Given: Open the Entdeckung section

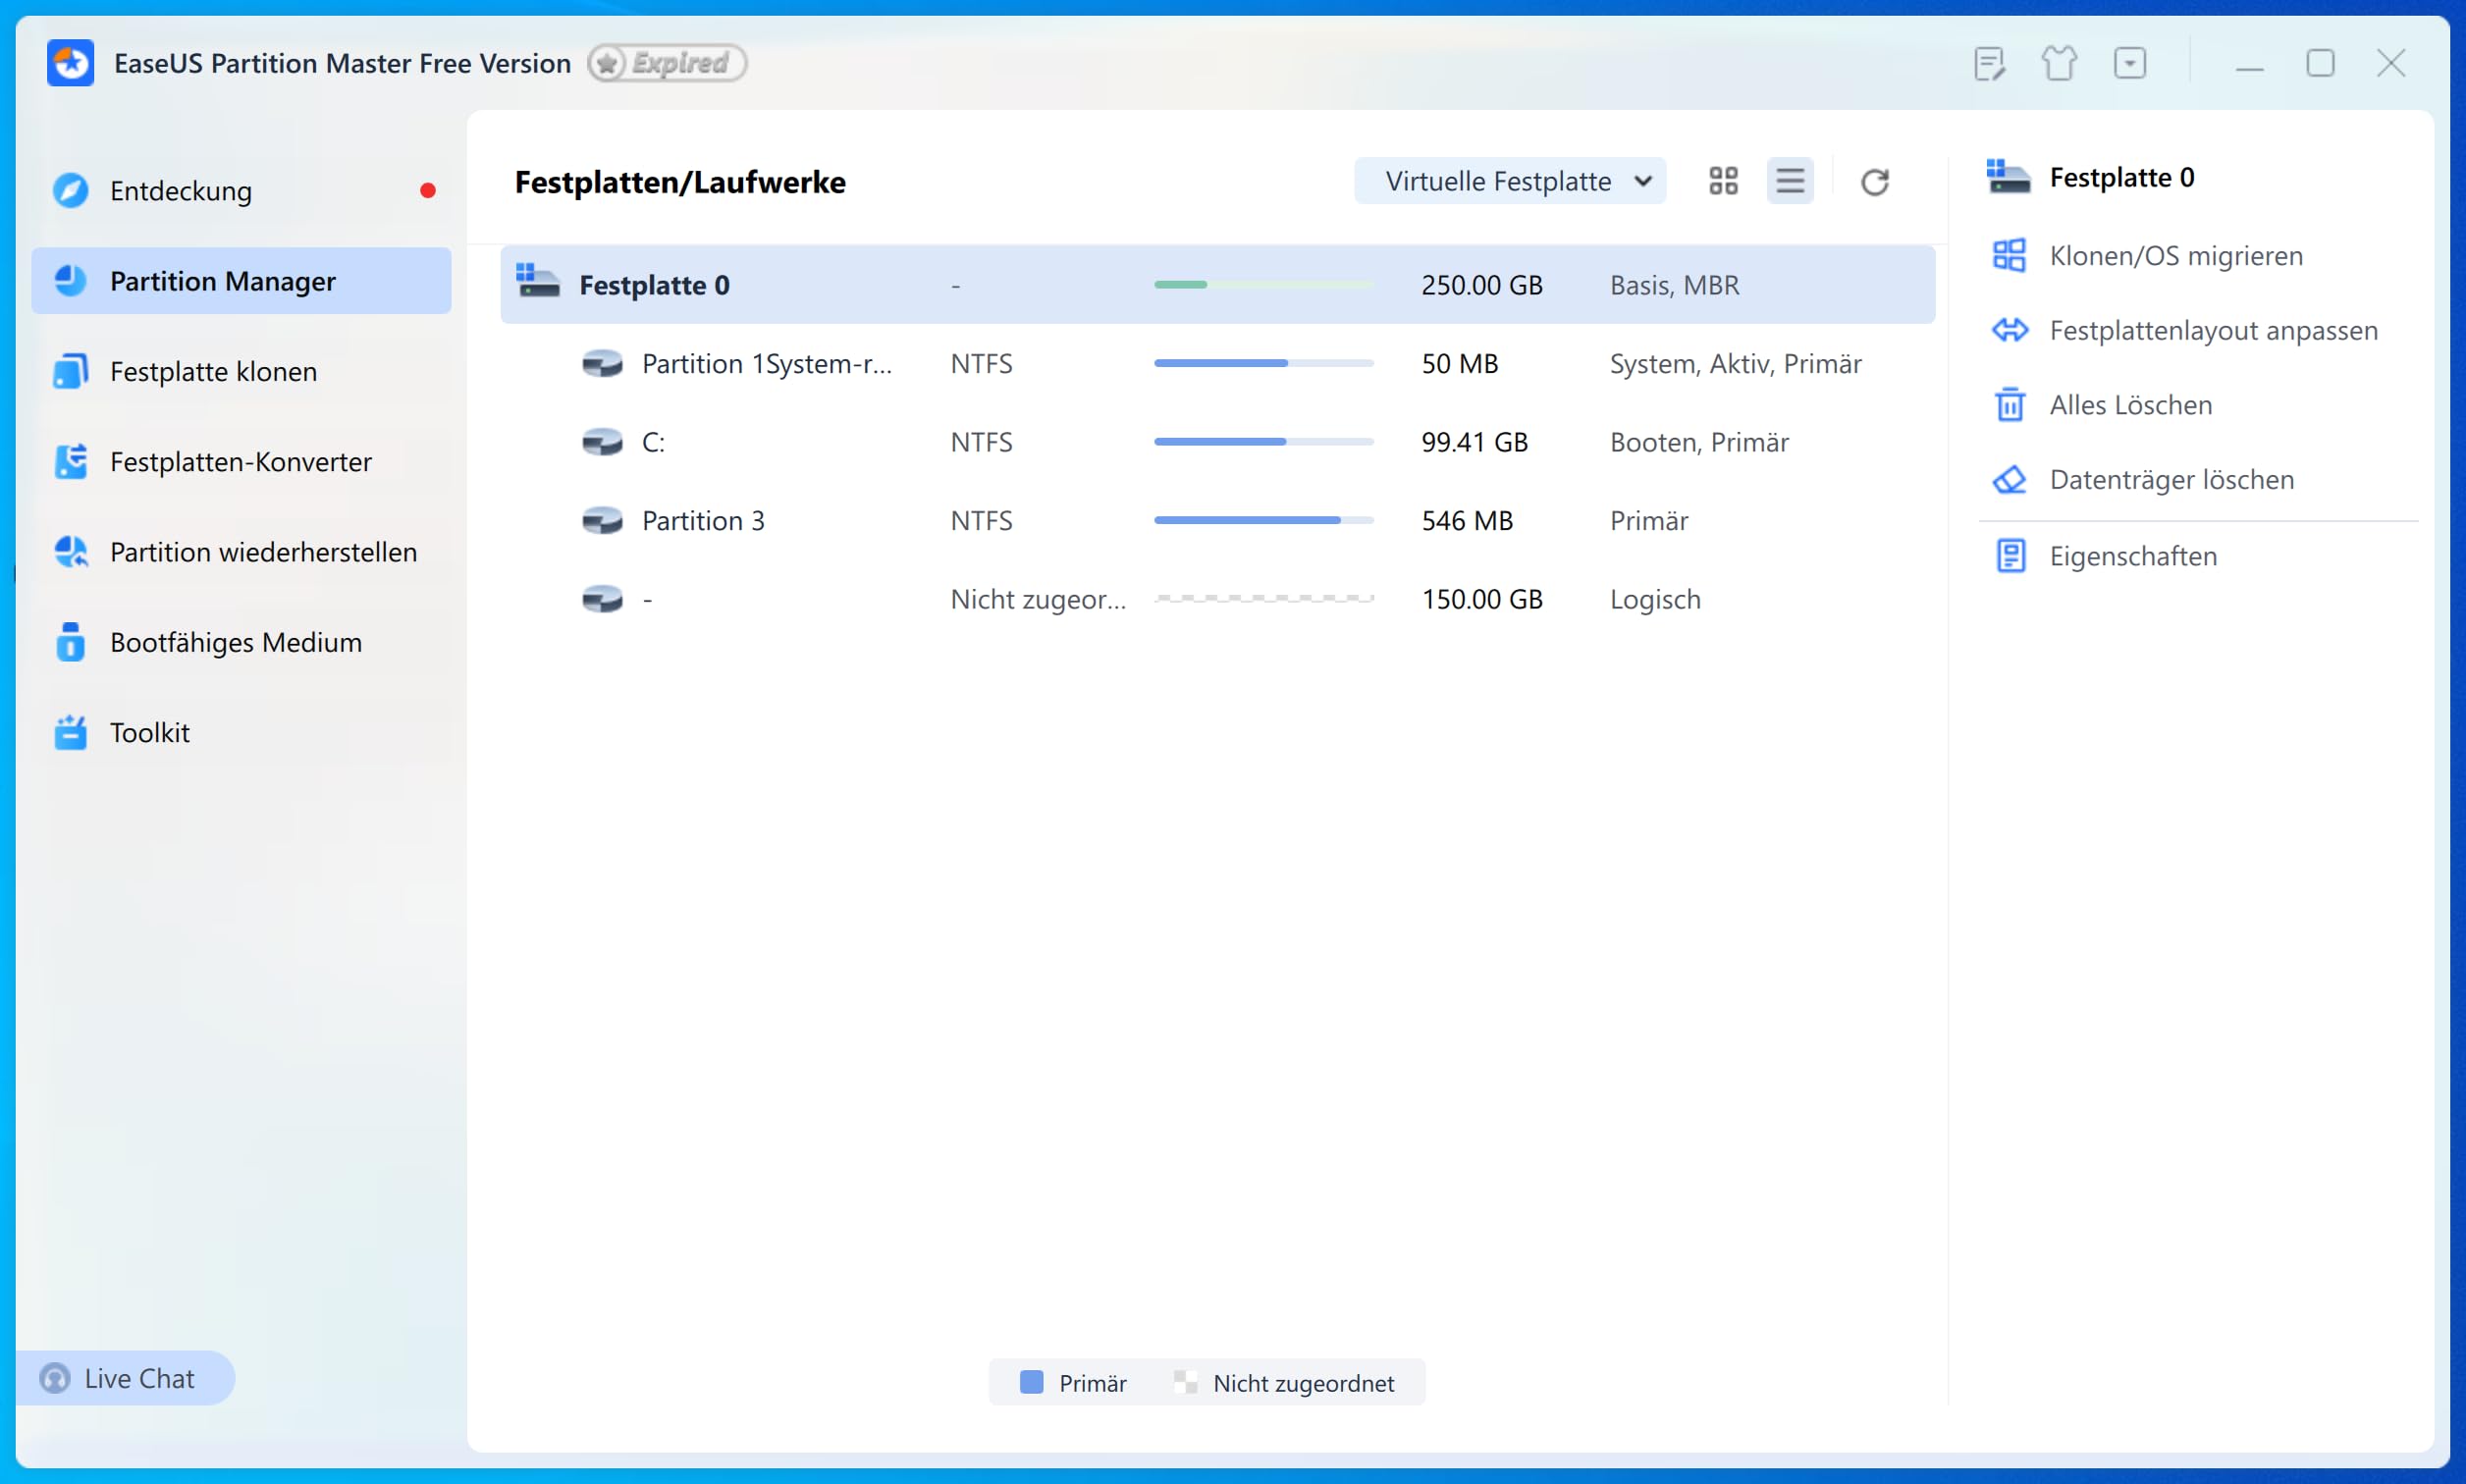Looking at the screenshot, I should click(x=241, y=190).
